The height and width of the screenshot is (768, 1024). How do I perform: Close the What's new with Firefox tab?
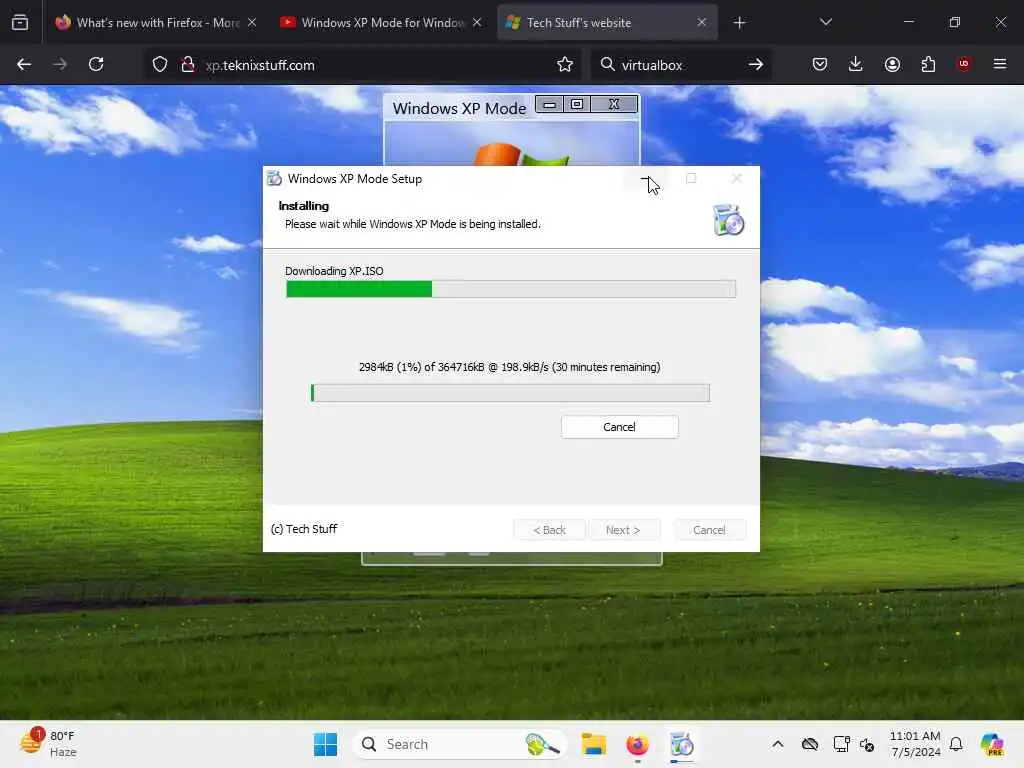click(252, 22)
